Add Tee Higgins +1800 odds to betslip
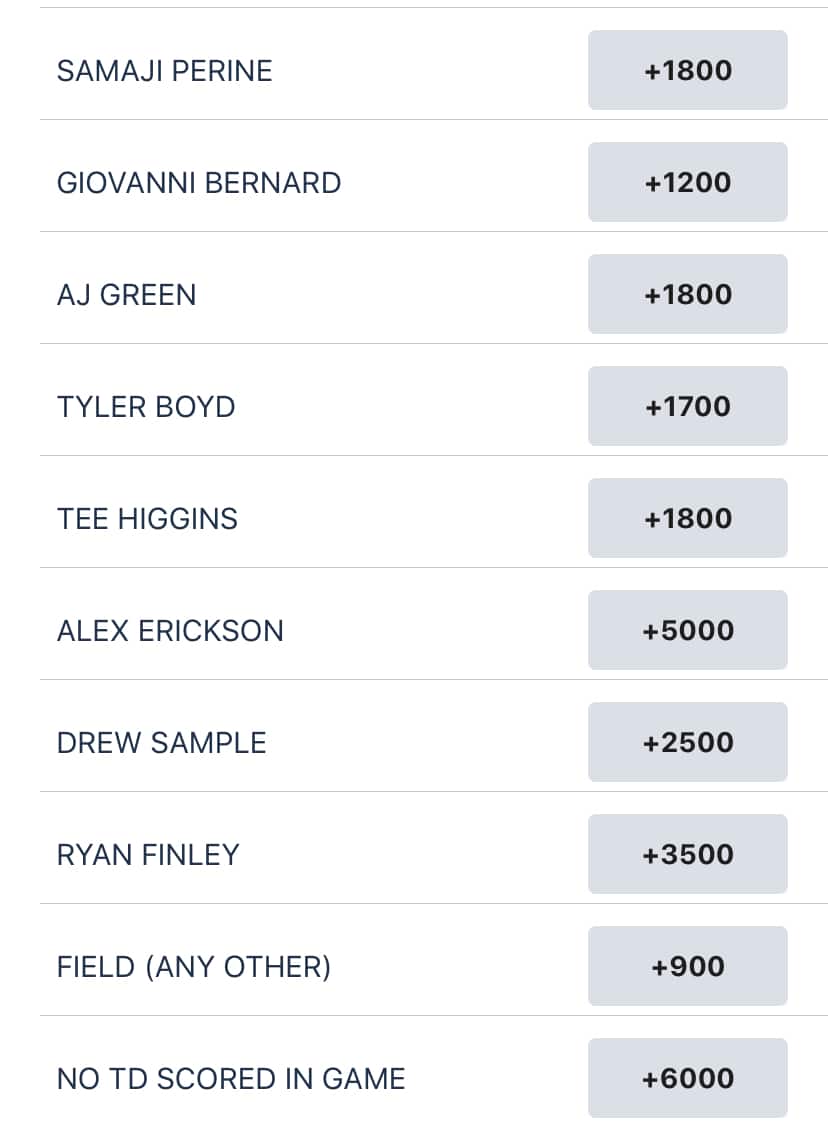This screenshot has height=1128, width=828. coord(688,518)
